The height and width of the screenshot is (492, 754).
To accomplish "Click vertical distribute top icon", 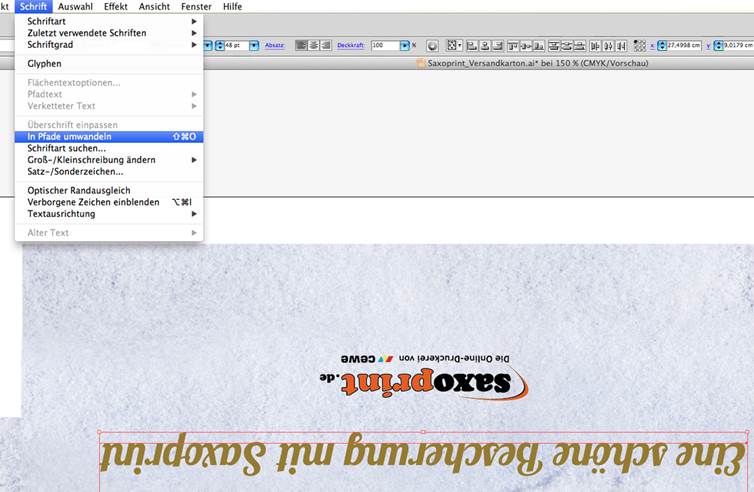I will pos(554,46).
